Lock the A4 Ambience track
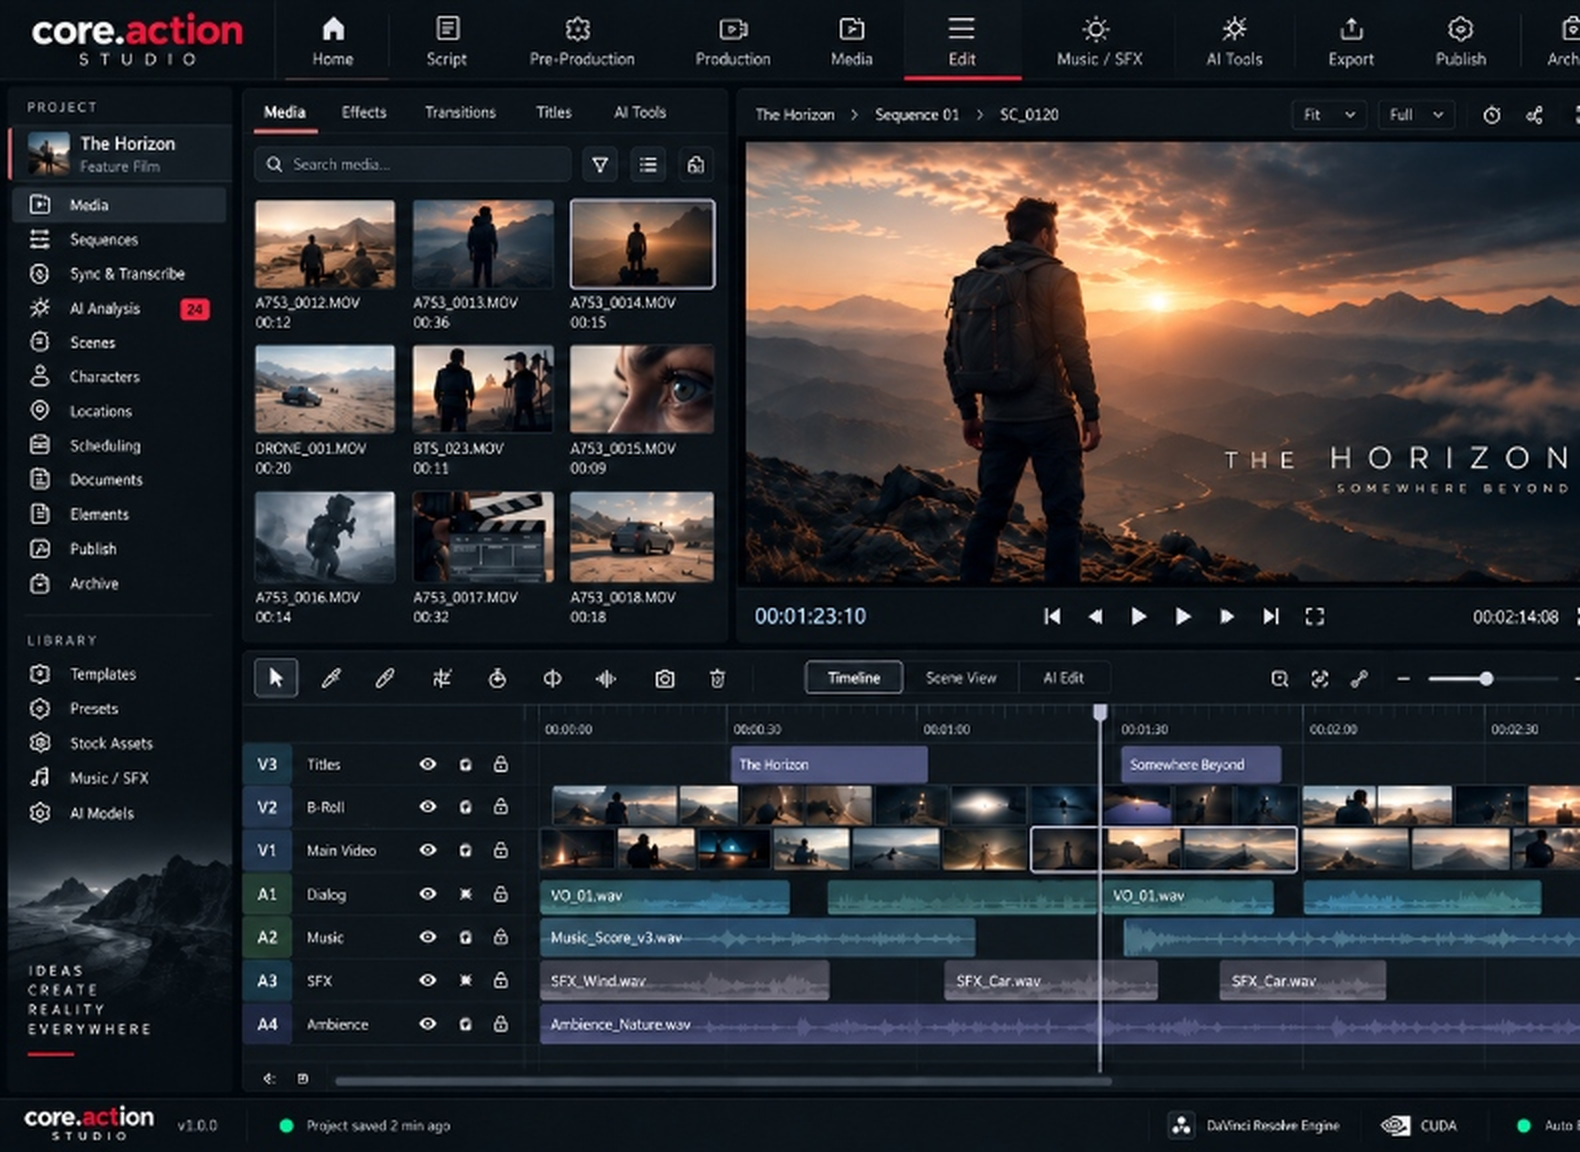 500,1024
